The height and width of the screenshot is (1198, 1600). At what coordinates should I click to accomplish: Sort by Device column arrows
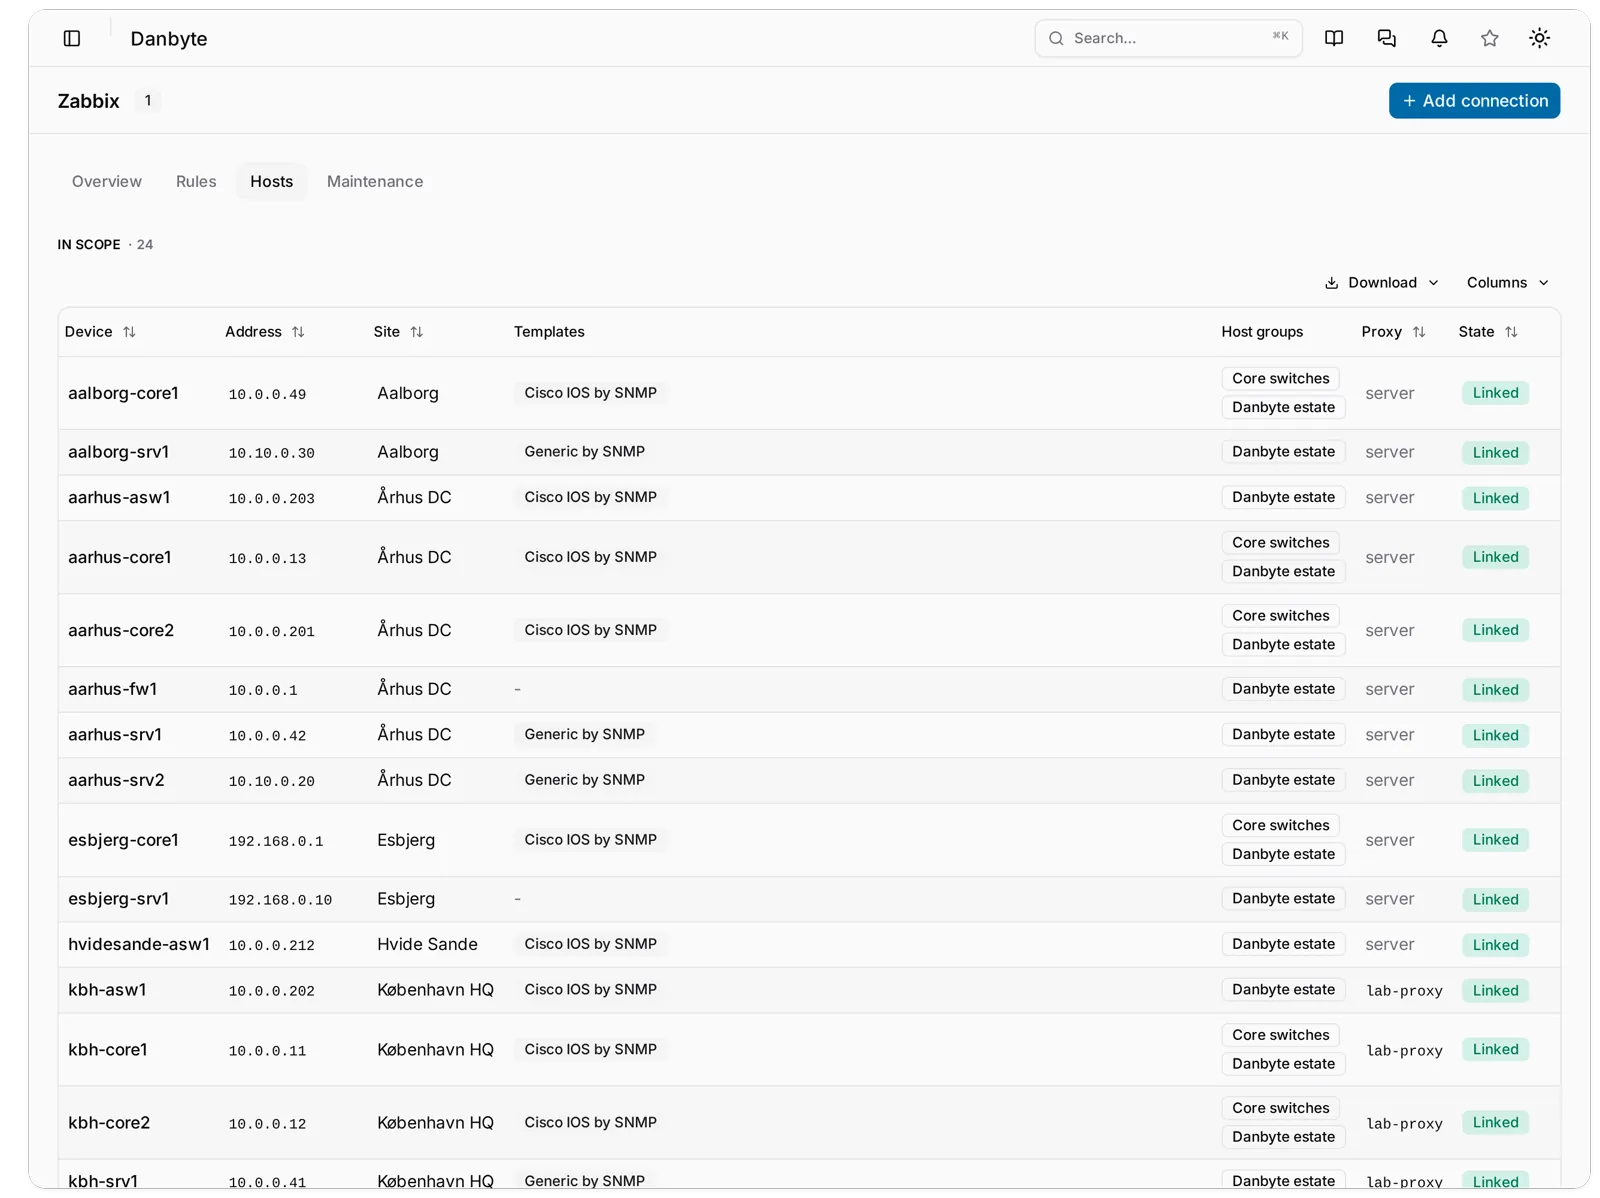click(129, 332)
